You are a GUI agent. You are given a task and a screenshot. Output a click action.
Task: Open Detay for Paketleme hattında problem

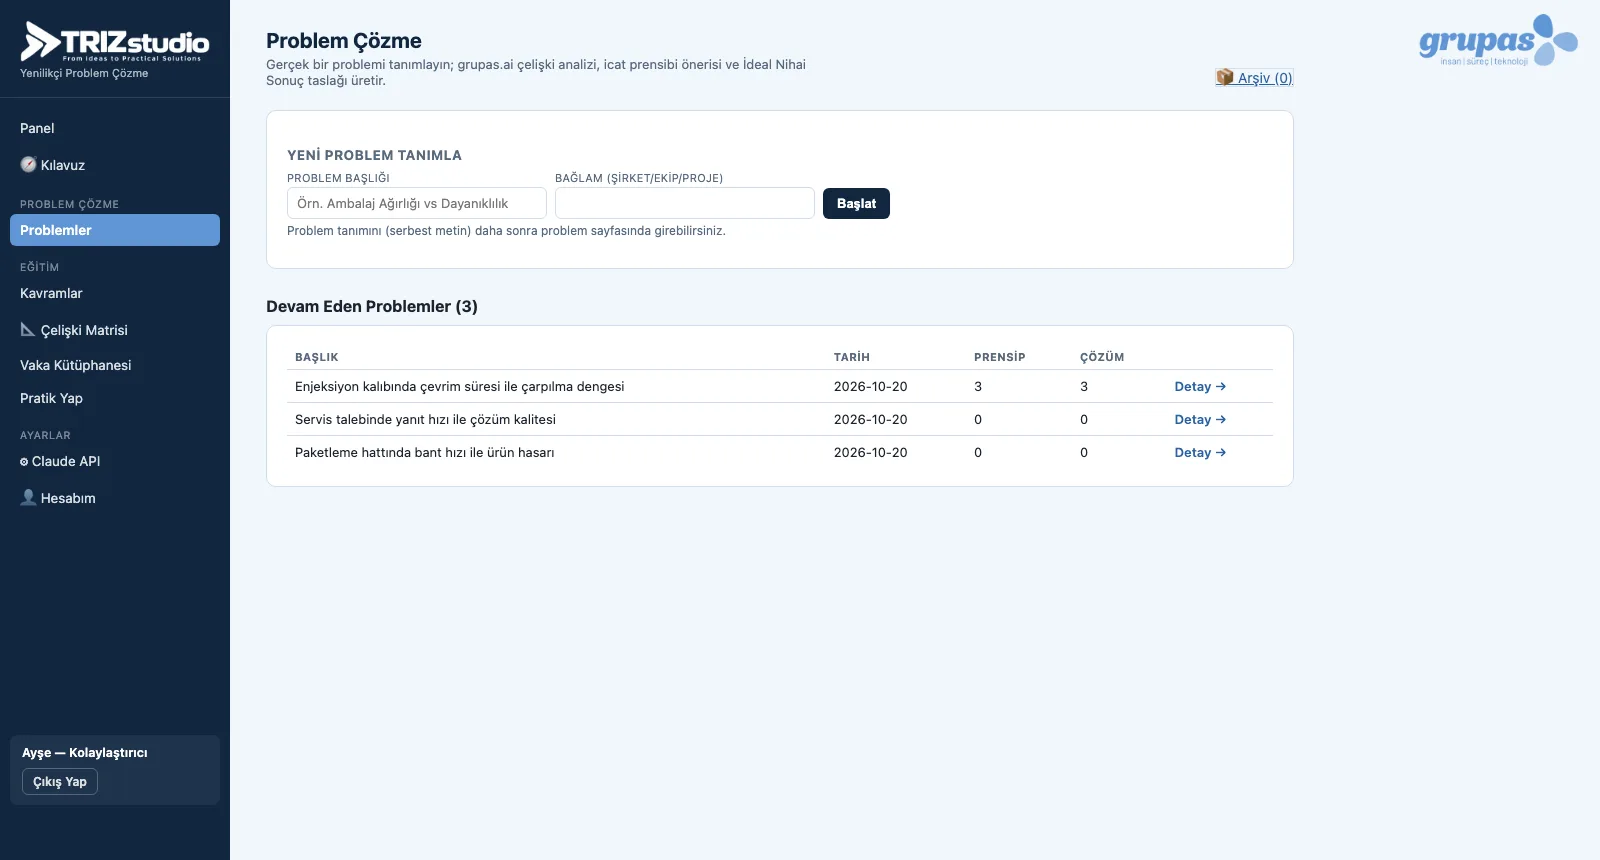pyautogui.click(x=1200, y=452)
